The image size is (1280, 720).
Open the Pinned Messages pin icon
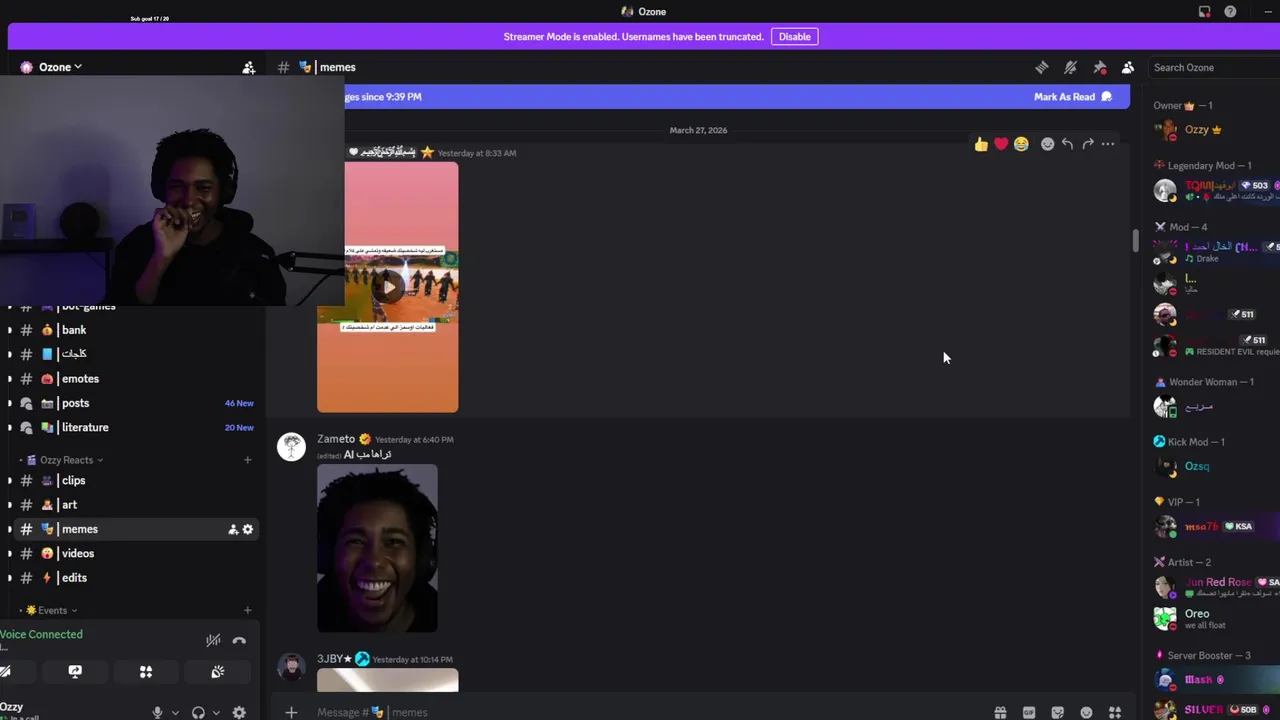pos(1099,67)
